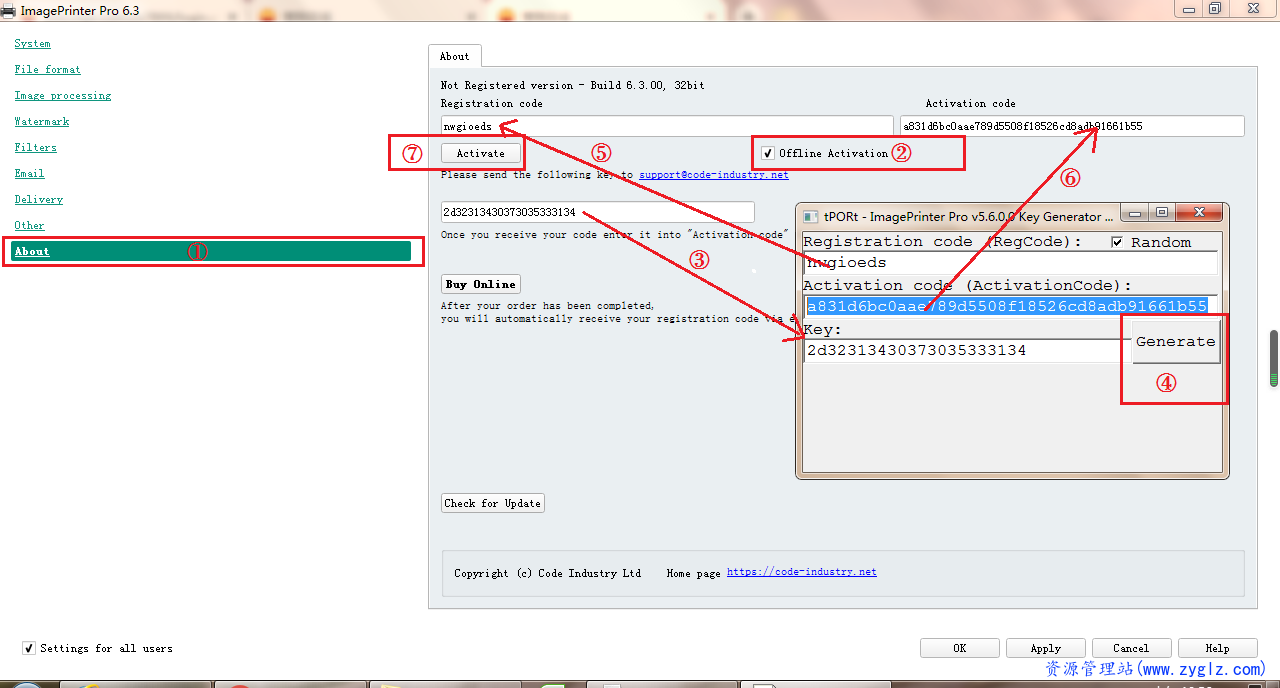The height and width of the screenshot is (688, 1280).
Task: Select the About sidebar item
Action: [x=211, y=251]
